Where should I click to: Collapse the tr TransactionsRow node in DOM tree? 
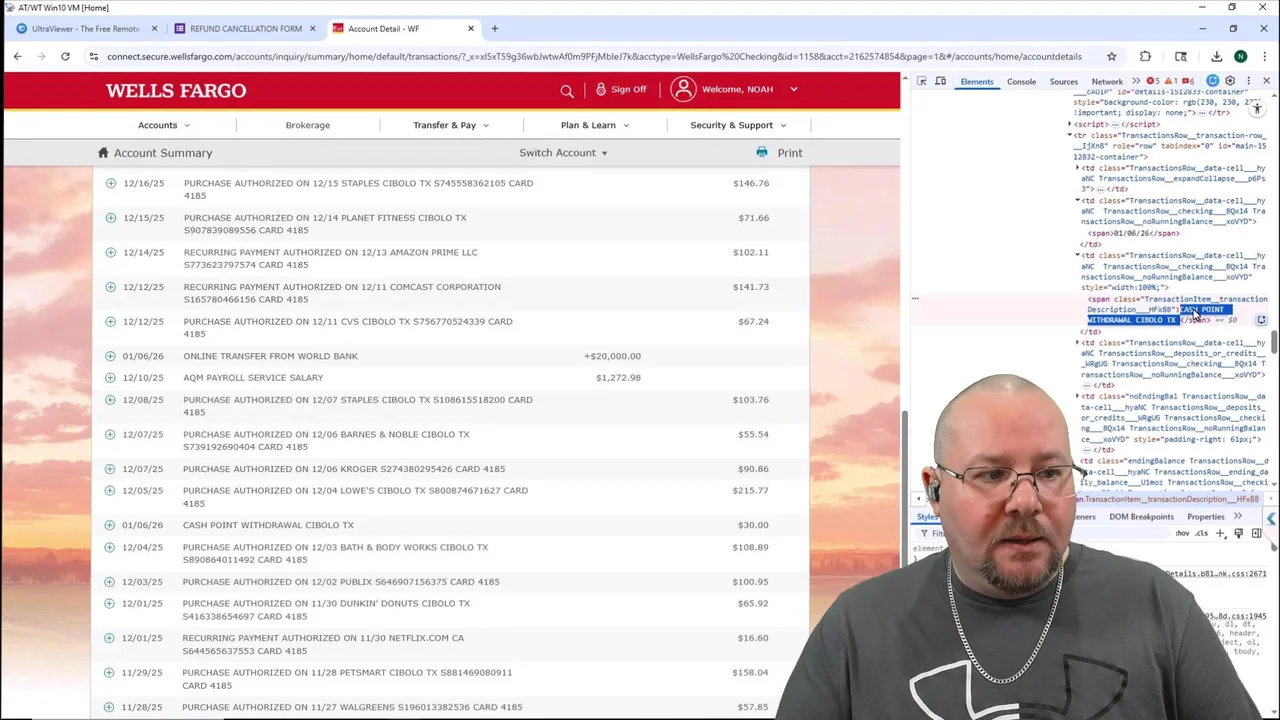pos(1070,135)
